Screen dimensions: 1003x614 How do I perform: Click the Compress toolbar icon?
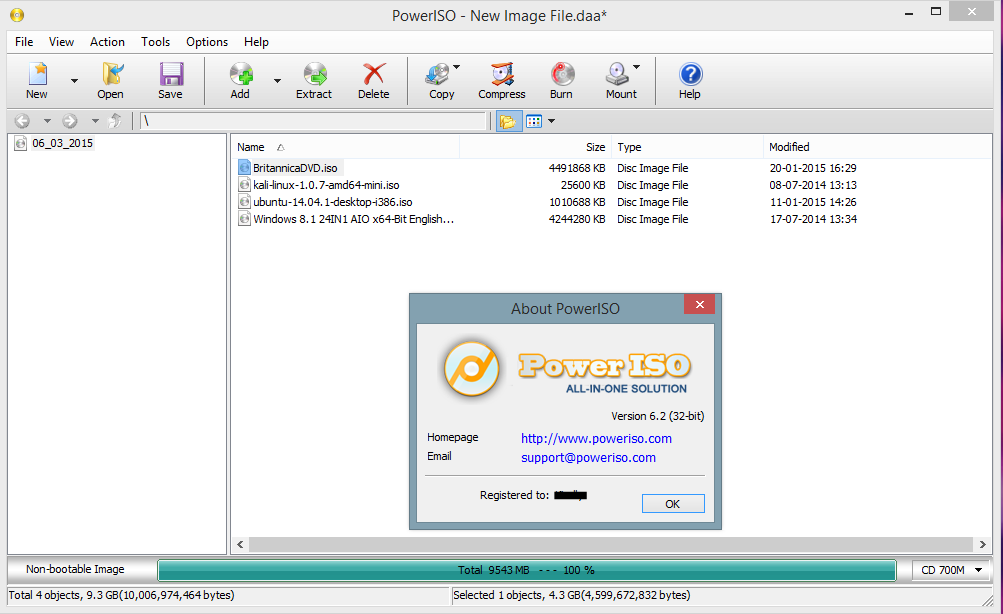(502, 74)
